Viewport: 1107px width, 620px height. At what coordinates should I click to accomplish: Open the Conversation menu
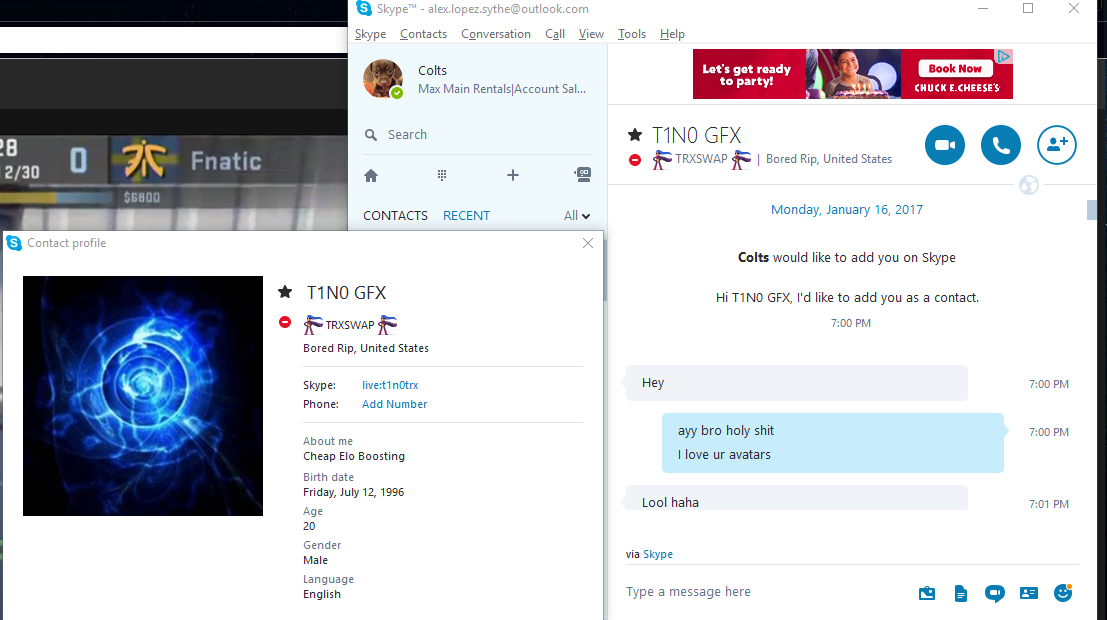[x=496, y=34]
